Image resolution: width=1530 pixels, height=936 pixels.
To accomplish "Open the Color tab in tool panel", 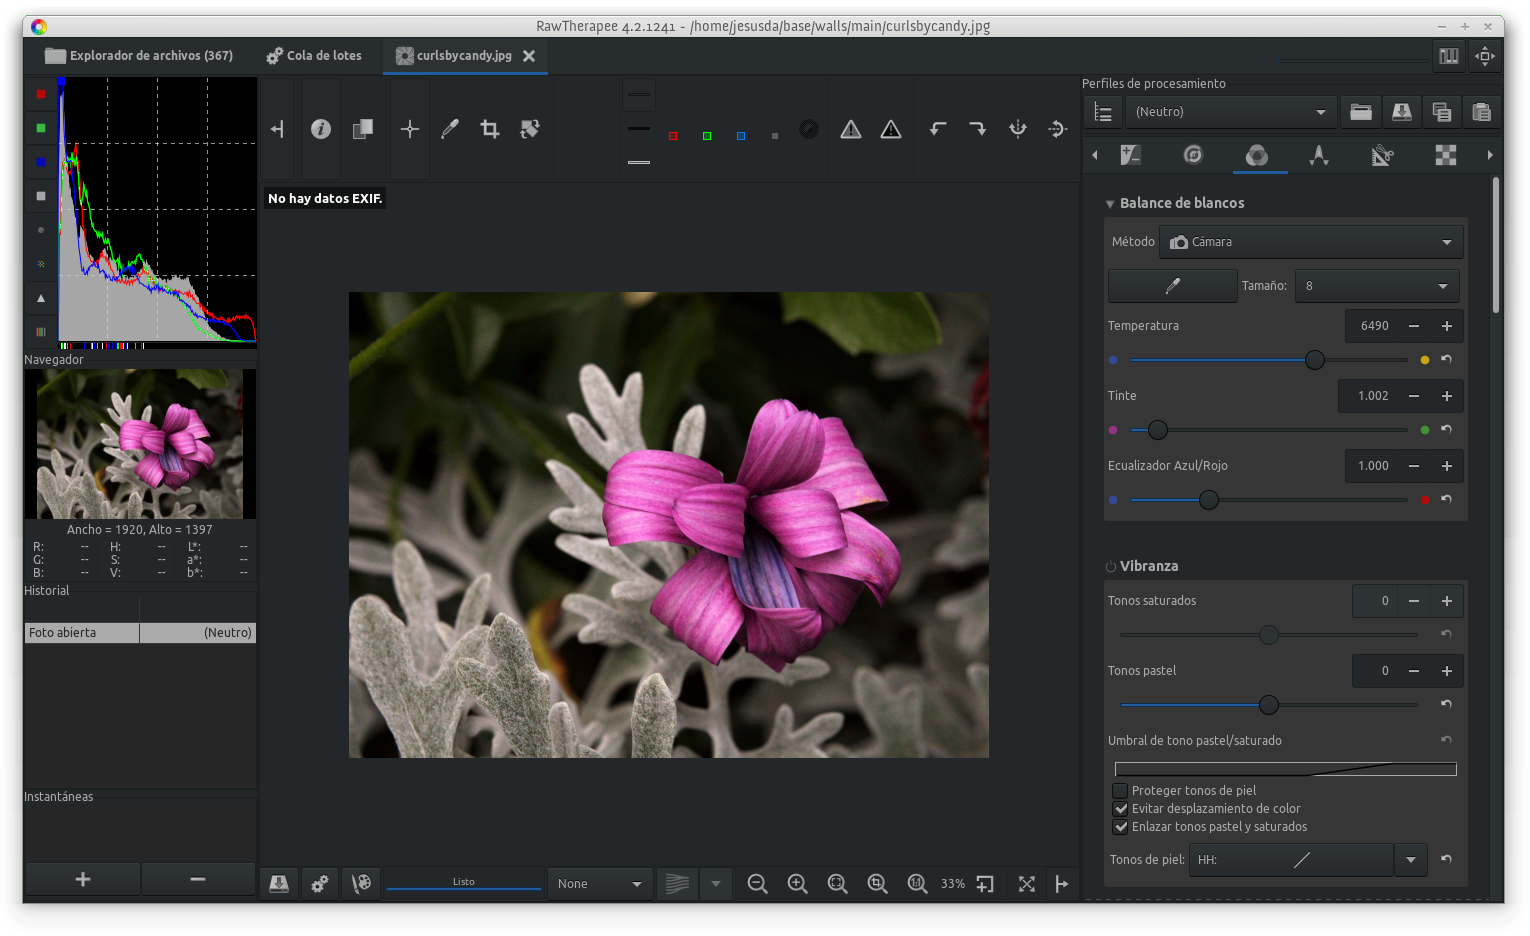I will 1256,155.
